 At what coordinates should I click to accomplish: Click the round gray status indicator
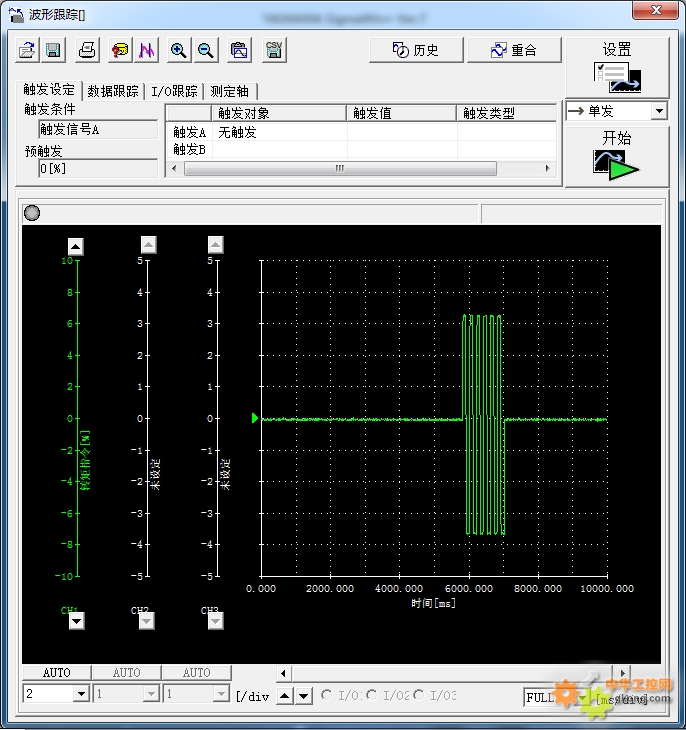[x=32, y=213]
